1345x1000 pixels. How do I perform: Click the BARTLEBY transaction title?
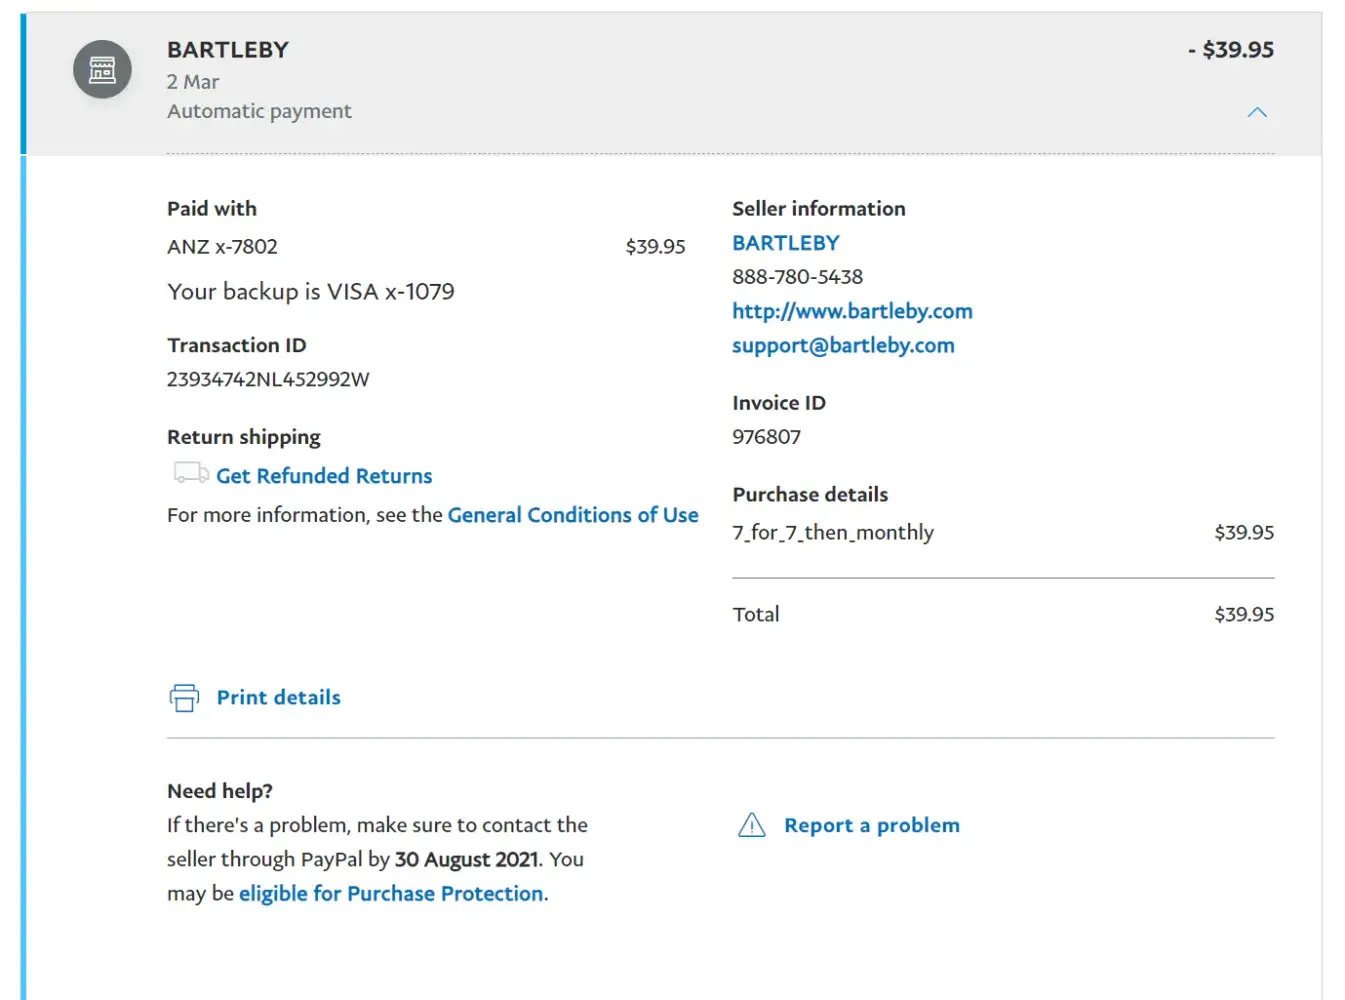tap(228, 50)
